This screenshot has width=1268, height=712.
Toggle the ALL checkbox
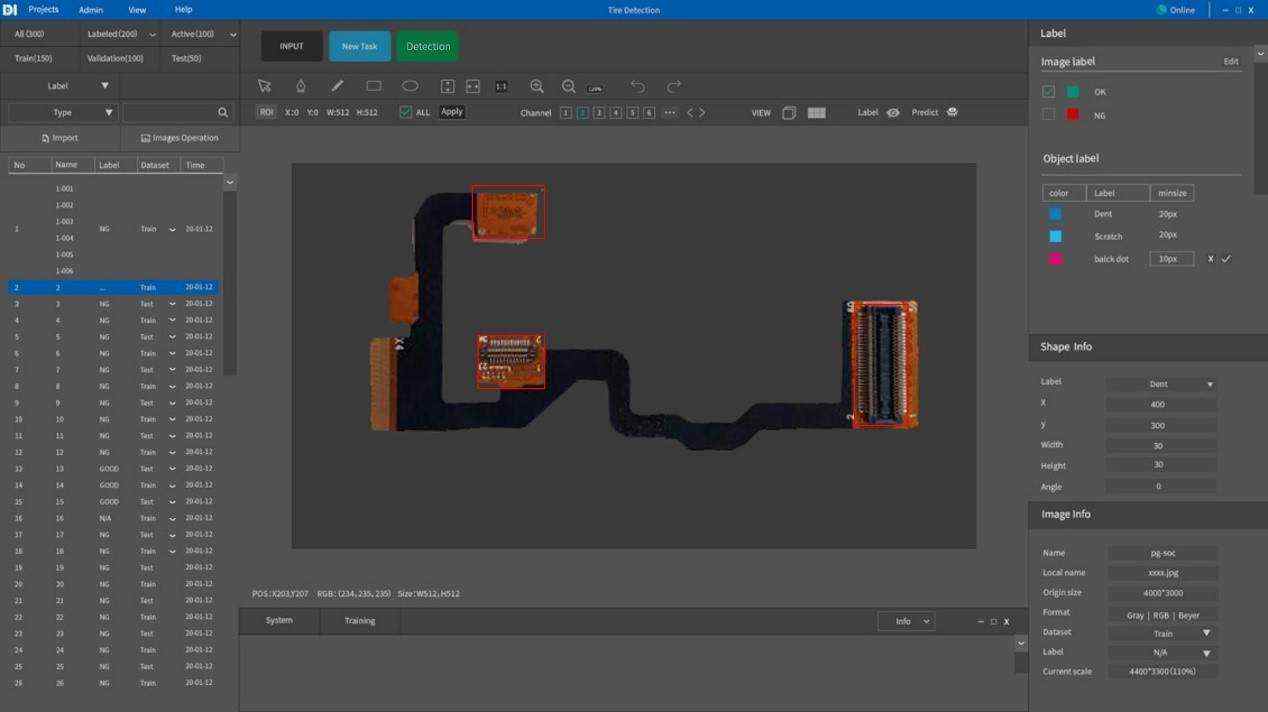pyautogui.click(x=405, y=112)
